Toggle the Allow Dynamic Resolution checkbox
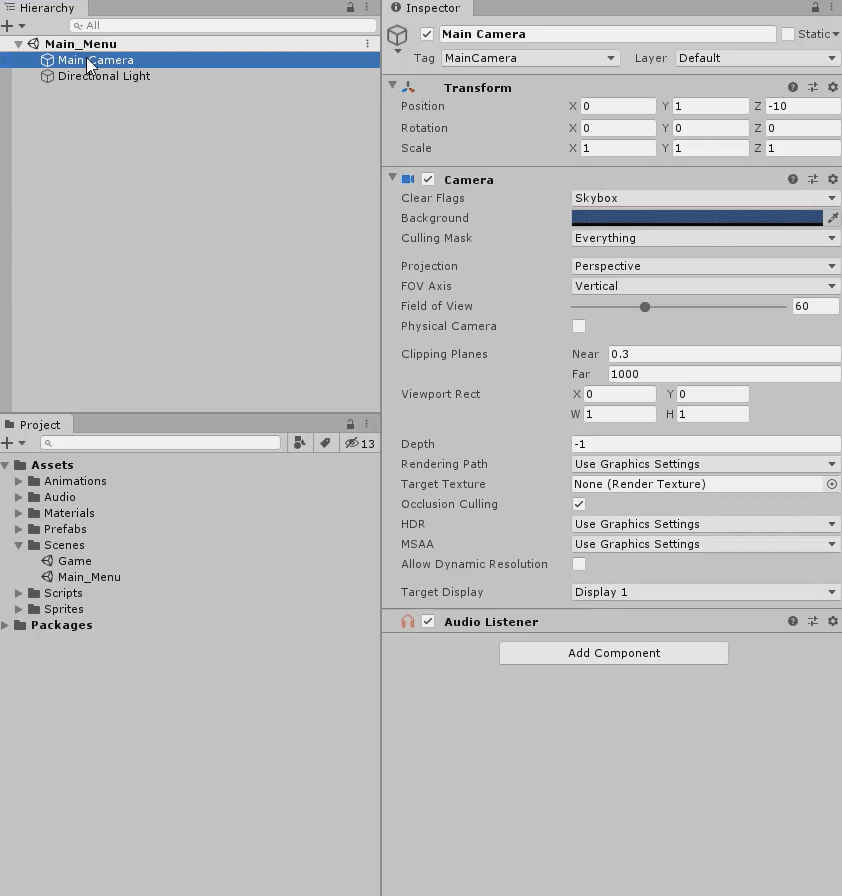Image resolution: width=842 pixels, height=896 pixels. click(578, 563)
